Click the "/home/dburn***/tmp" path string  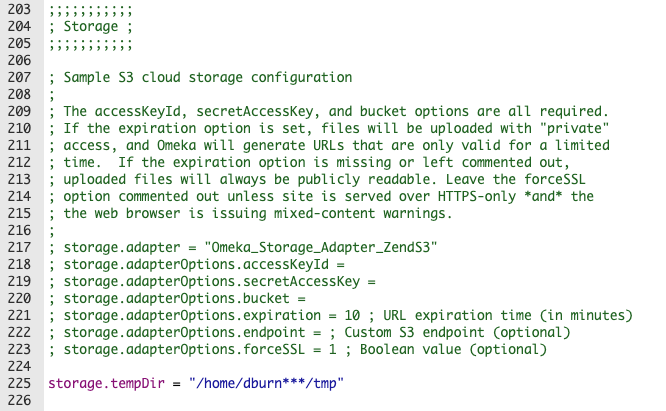coord(266,383)
